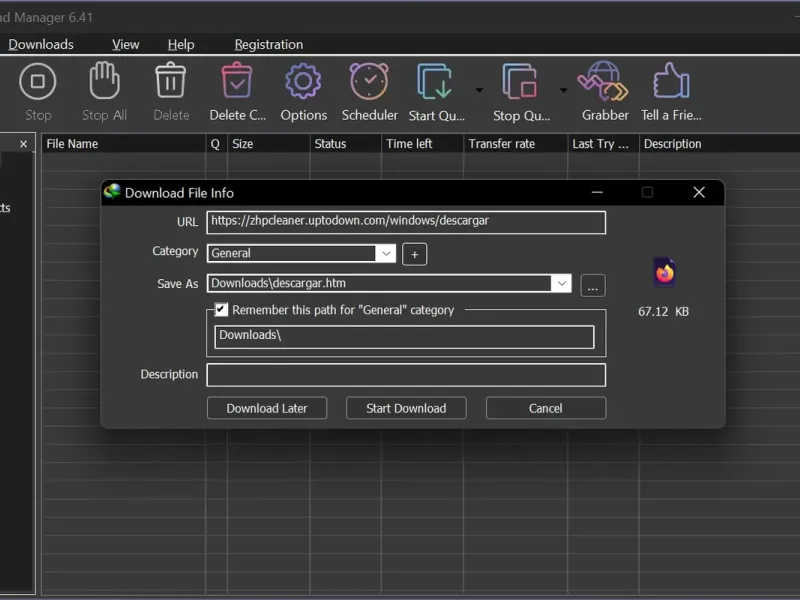Minimize the Download File Info dialog
The image size is (800, 600).
[x=597, y=192]
